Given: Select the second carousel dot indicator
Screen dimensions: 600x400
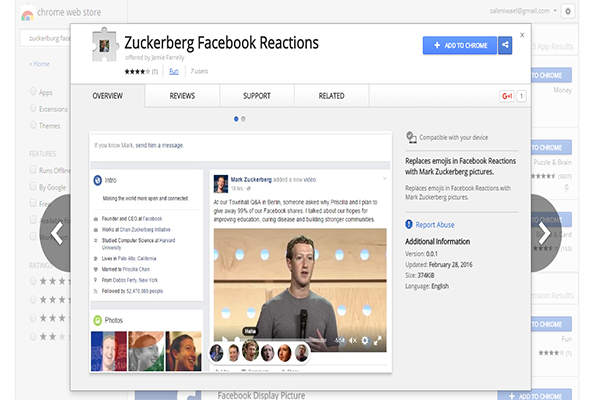Looking at the screenshot, I should click(x=243, y=119).
